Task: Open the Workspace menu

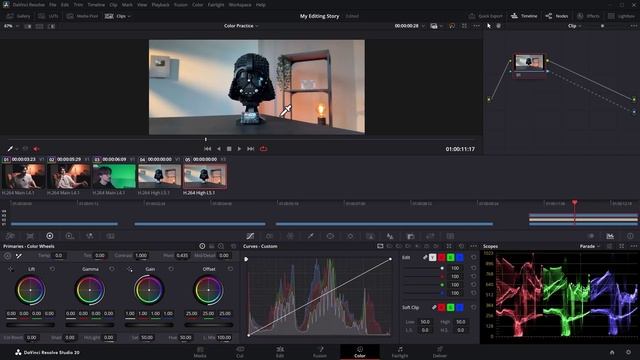Action: click(x=240, y=5)
